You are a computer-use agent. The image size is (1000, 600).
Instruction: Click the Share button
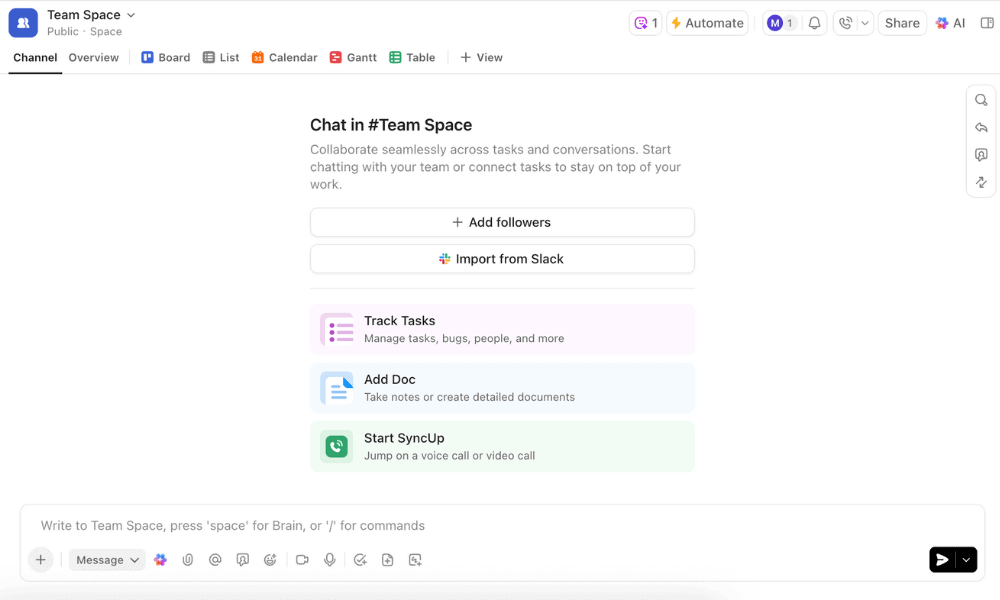[x=902, y=23]
